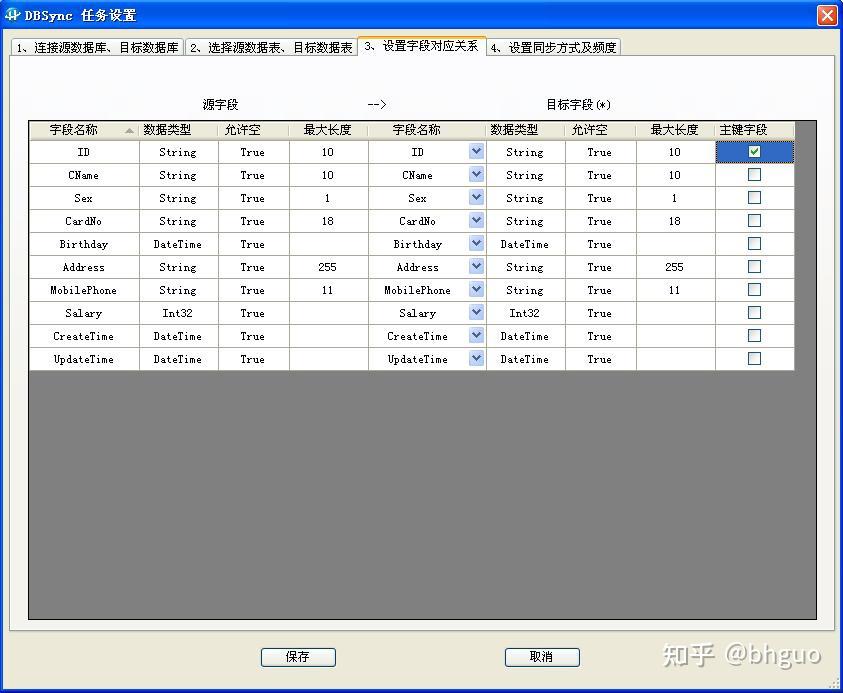Toggle the primary key checkbox for Salary
Image resolution: width=843 pixels, height=693 pixels.
click(x=753, y=313)
